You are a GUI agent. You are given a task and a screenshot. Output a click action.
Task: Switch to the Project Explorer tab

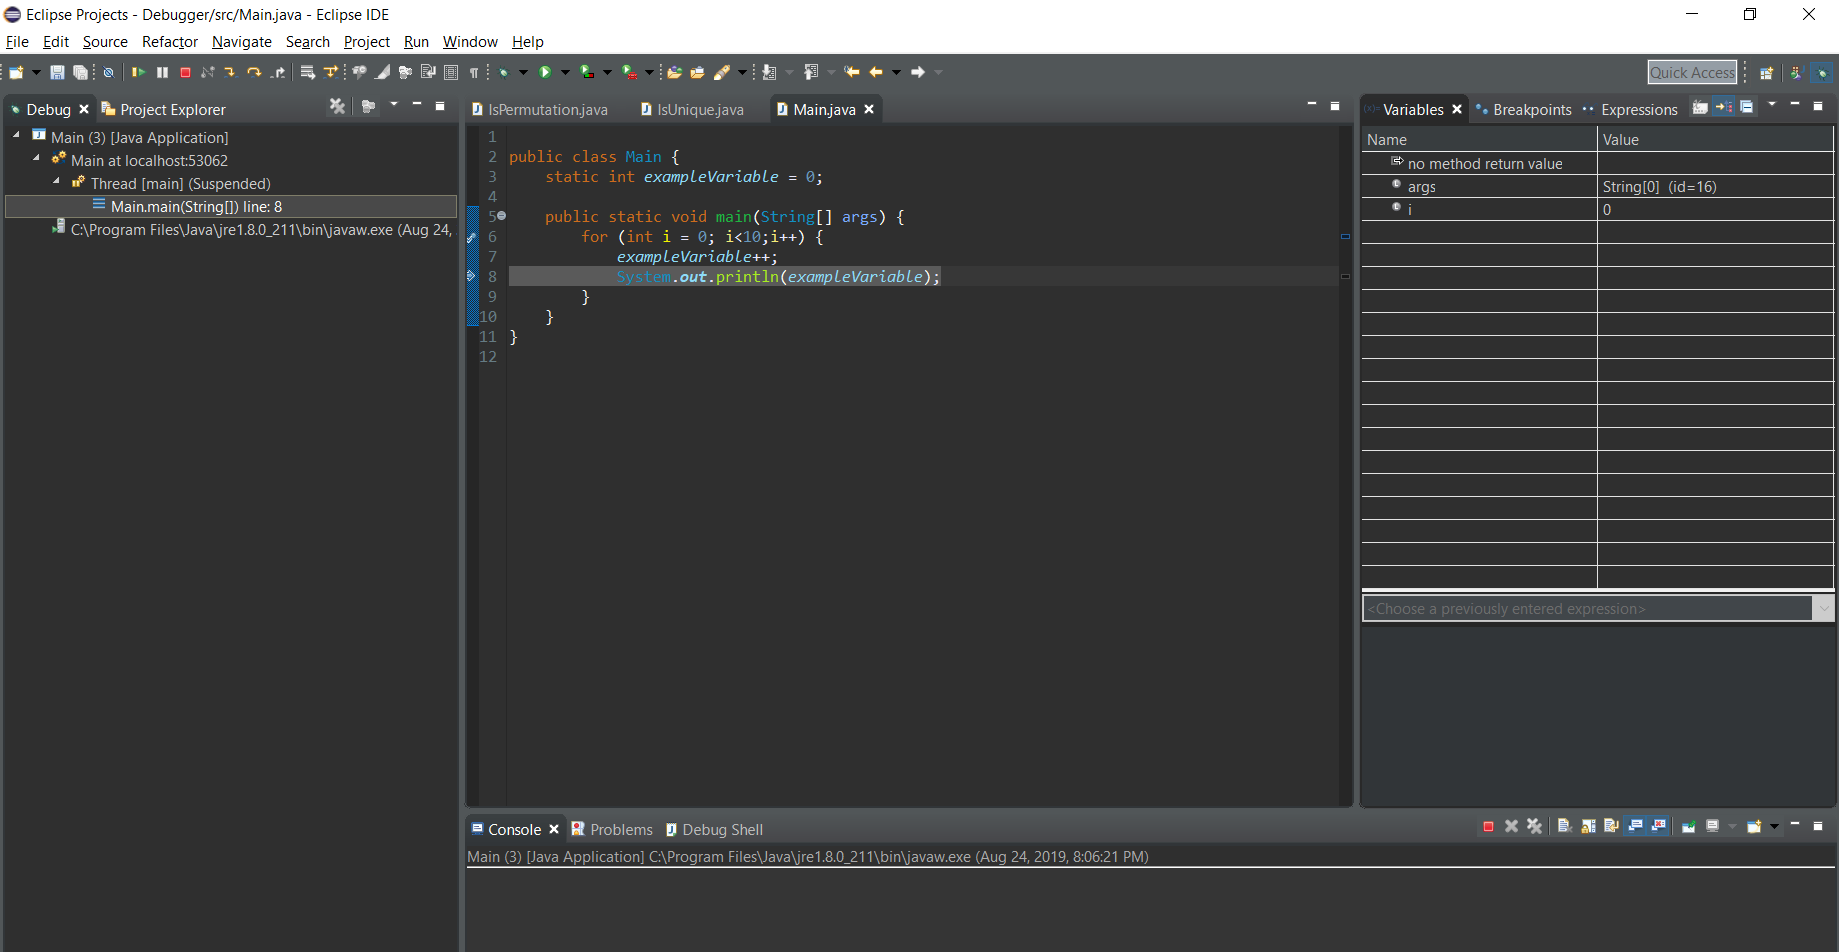pos(164,109)
